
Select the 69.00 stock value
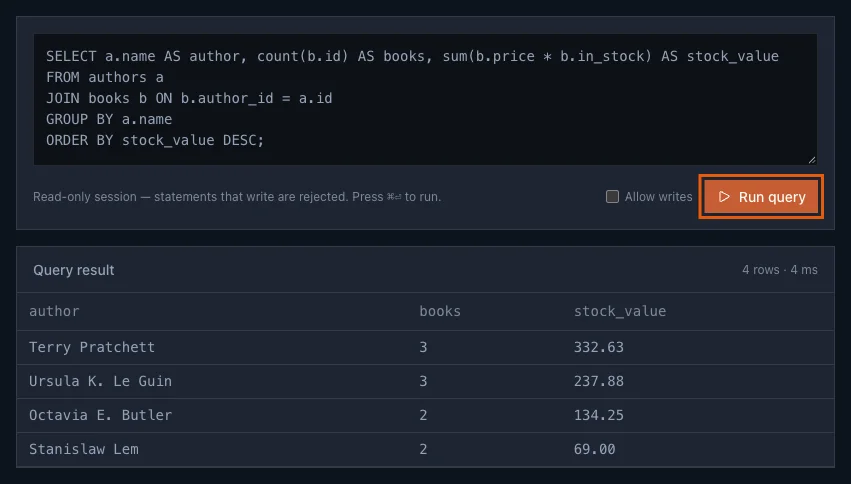coord(594,449)
